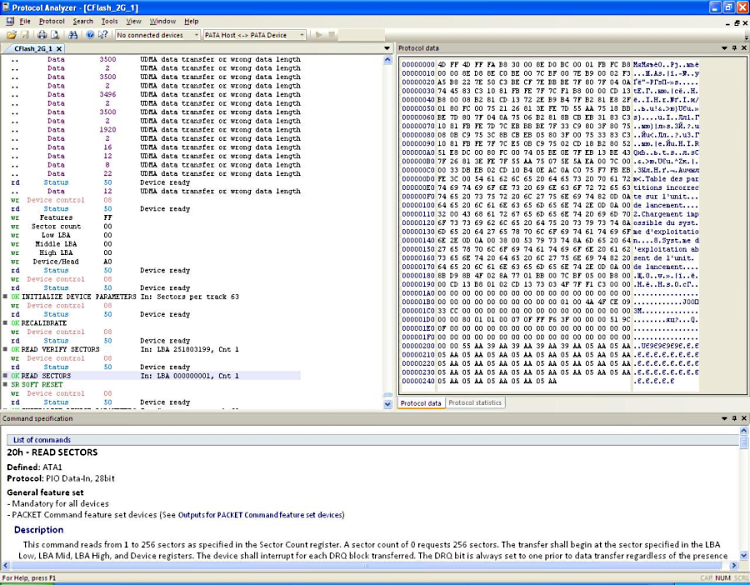Collapse the RECALIBRATE command node

5,323
